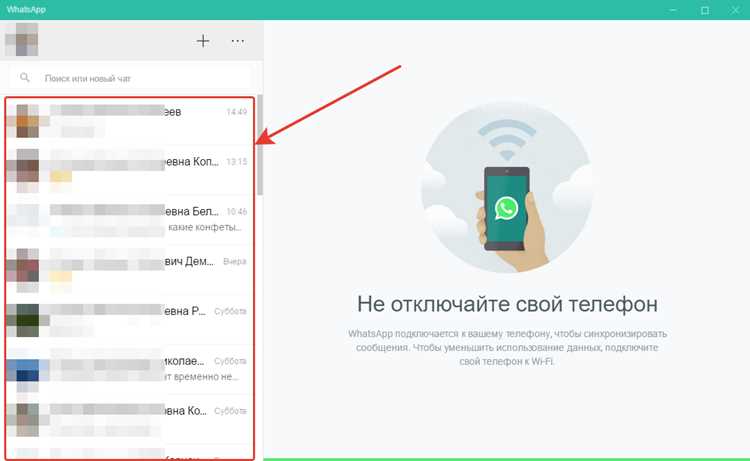
Task: Click the 10:46 timestamp
Action: point(236,211)
